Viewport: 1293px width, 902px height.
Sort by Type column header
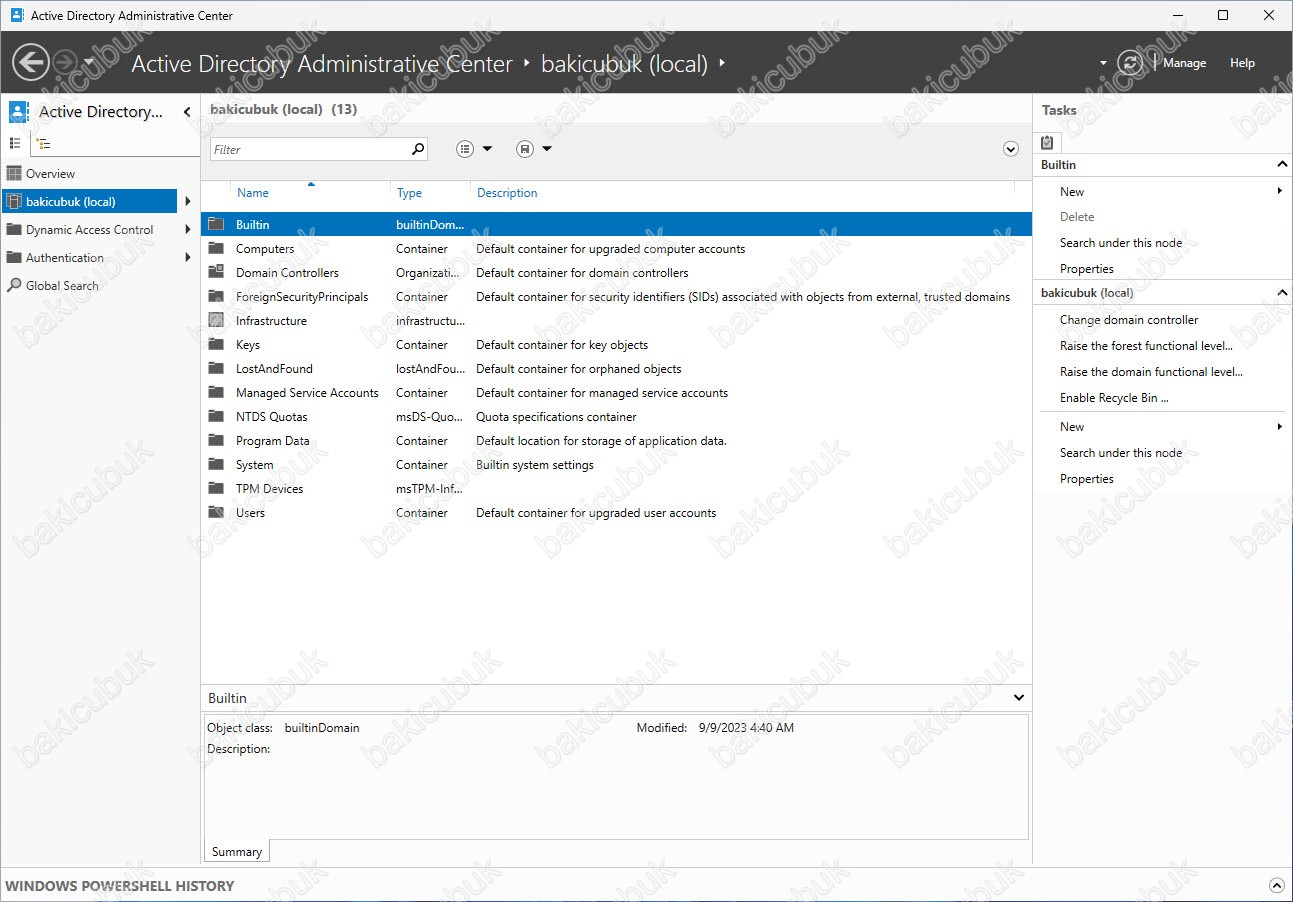point(409,193)
